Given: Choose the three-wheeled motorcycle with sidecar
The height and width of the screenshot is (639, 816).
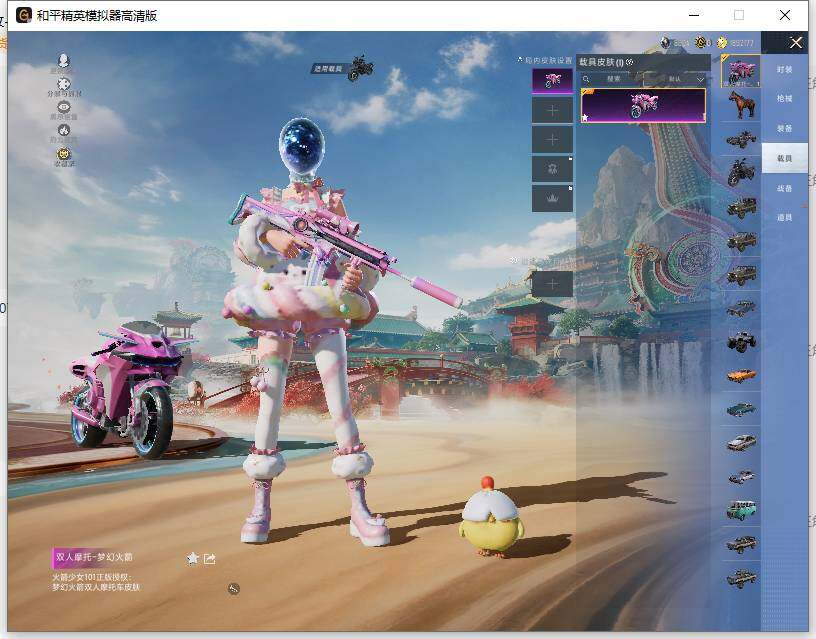Looking at the screenshot, I should coord(741,139).
